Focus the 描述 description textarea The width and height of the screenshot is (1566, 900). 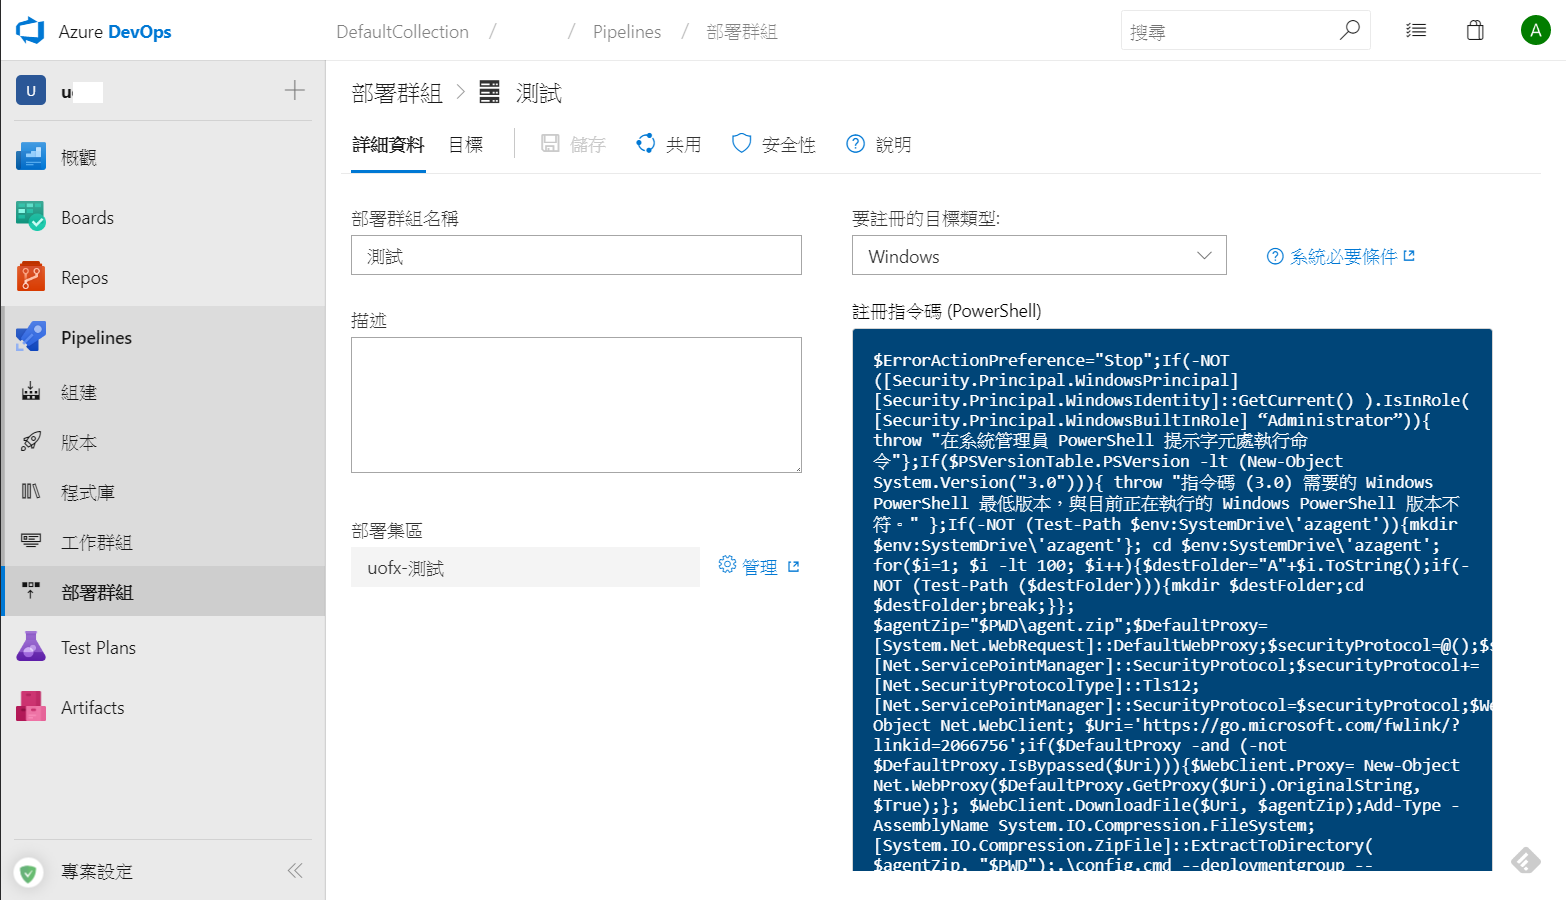pos(576,405)
